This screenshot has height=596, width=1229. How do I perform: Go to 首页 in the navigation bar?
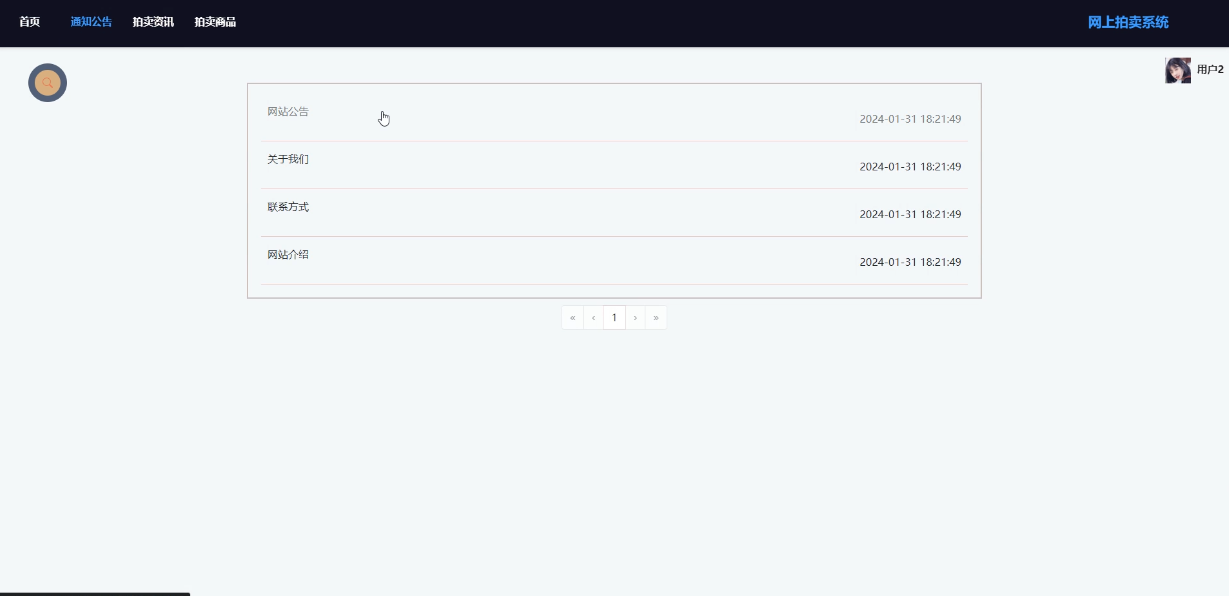(30, 22)
